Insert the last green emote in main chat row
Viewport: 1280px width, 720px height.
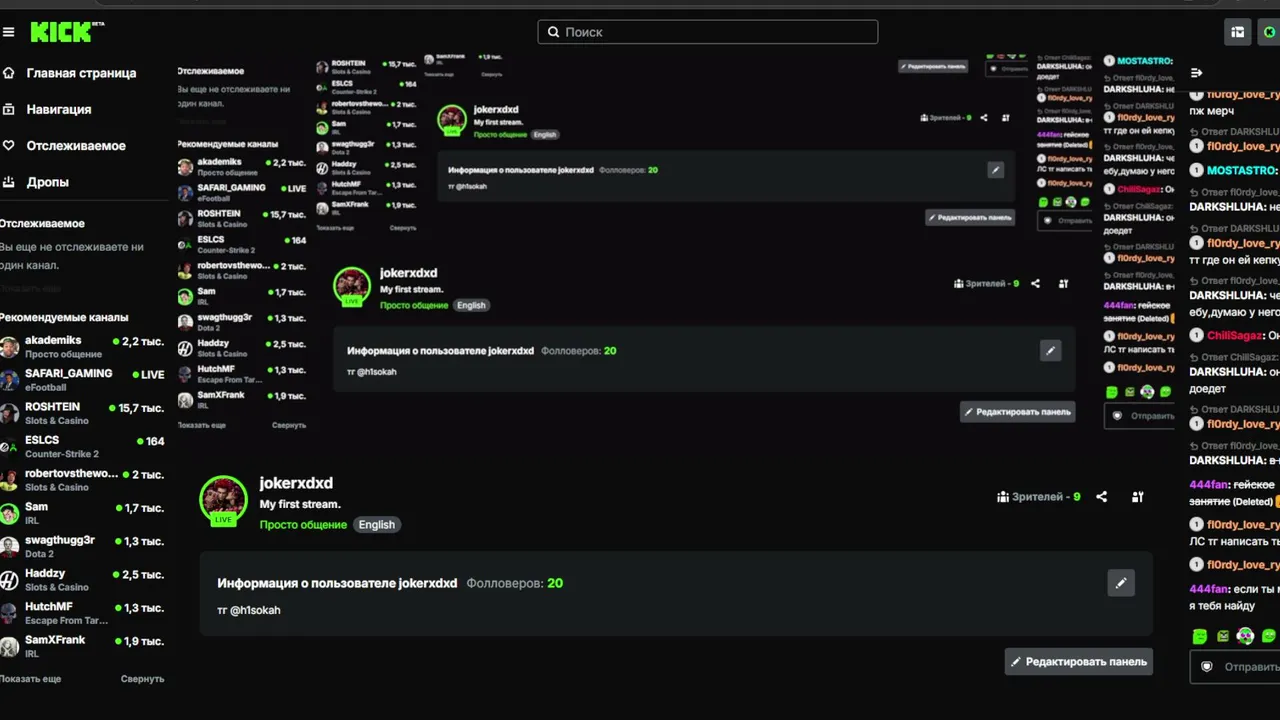1269,636
